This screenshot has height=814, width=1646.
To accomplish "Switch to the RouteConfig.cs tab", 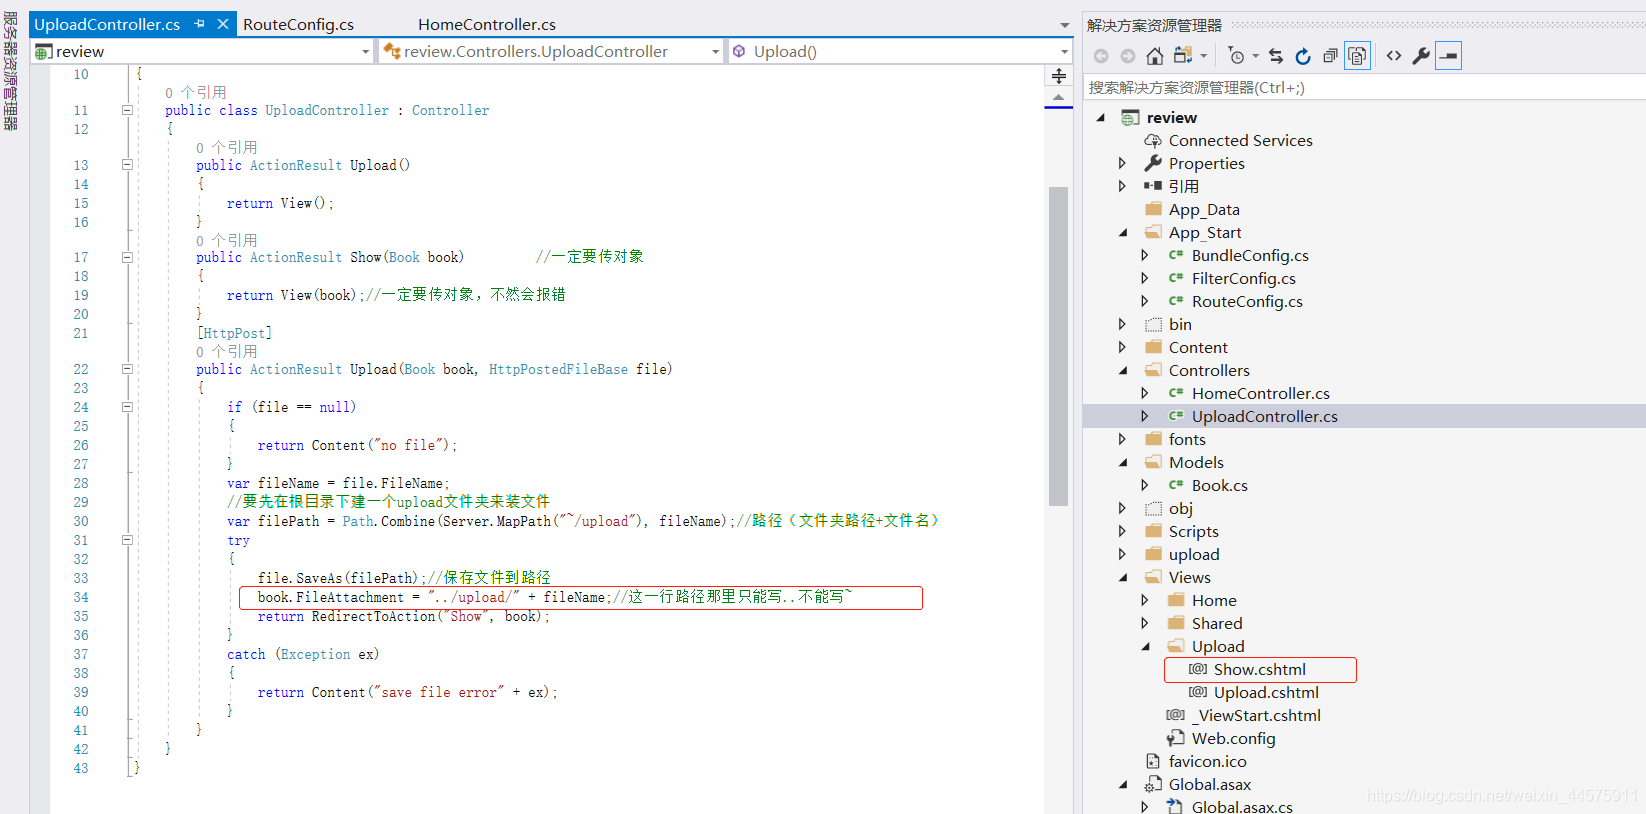I will point(298,24).
